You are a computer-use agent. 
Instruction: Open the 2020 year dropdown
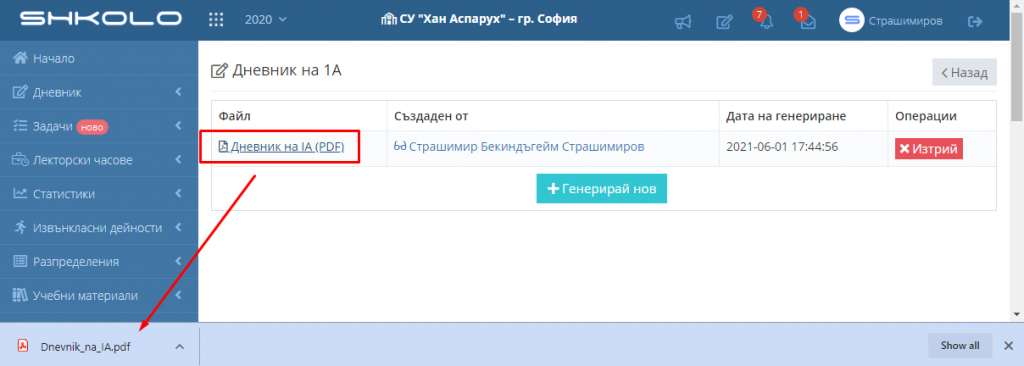coord(265,20)
